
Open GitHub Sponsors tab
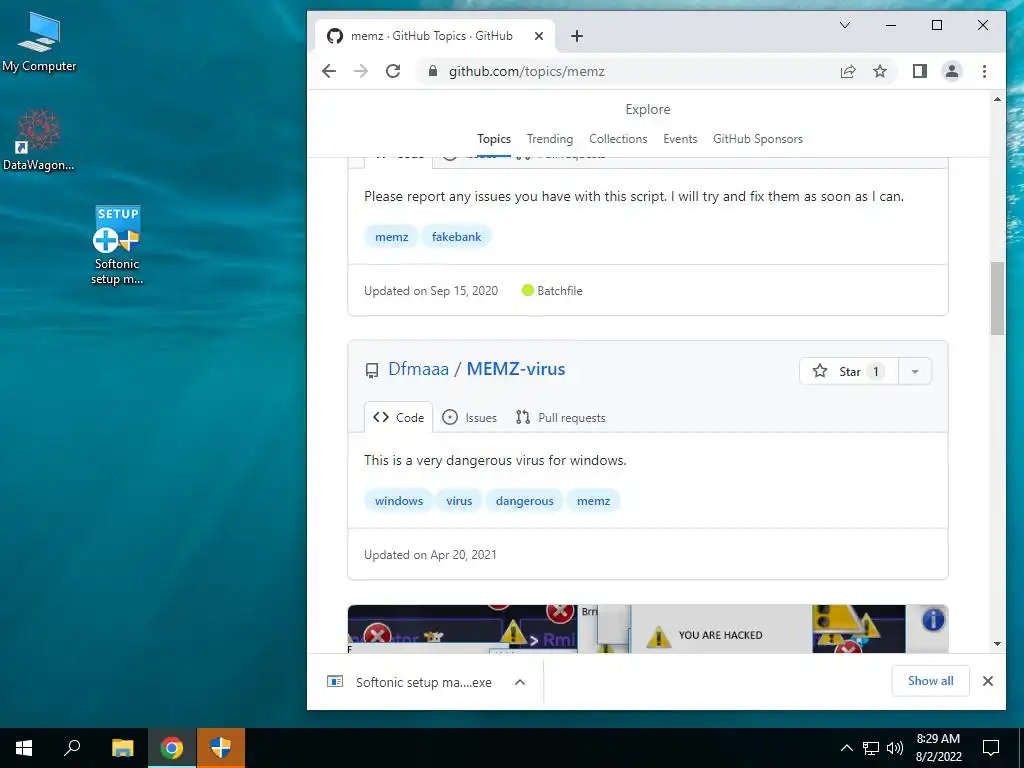click(758, 139)
